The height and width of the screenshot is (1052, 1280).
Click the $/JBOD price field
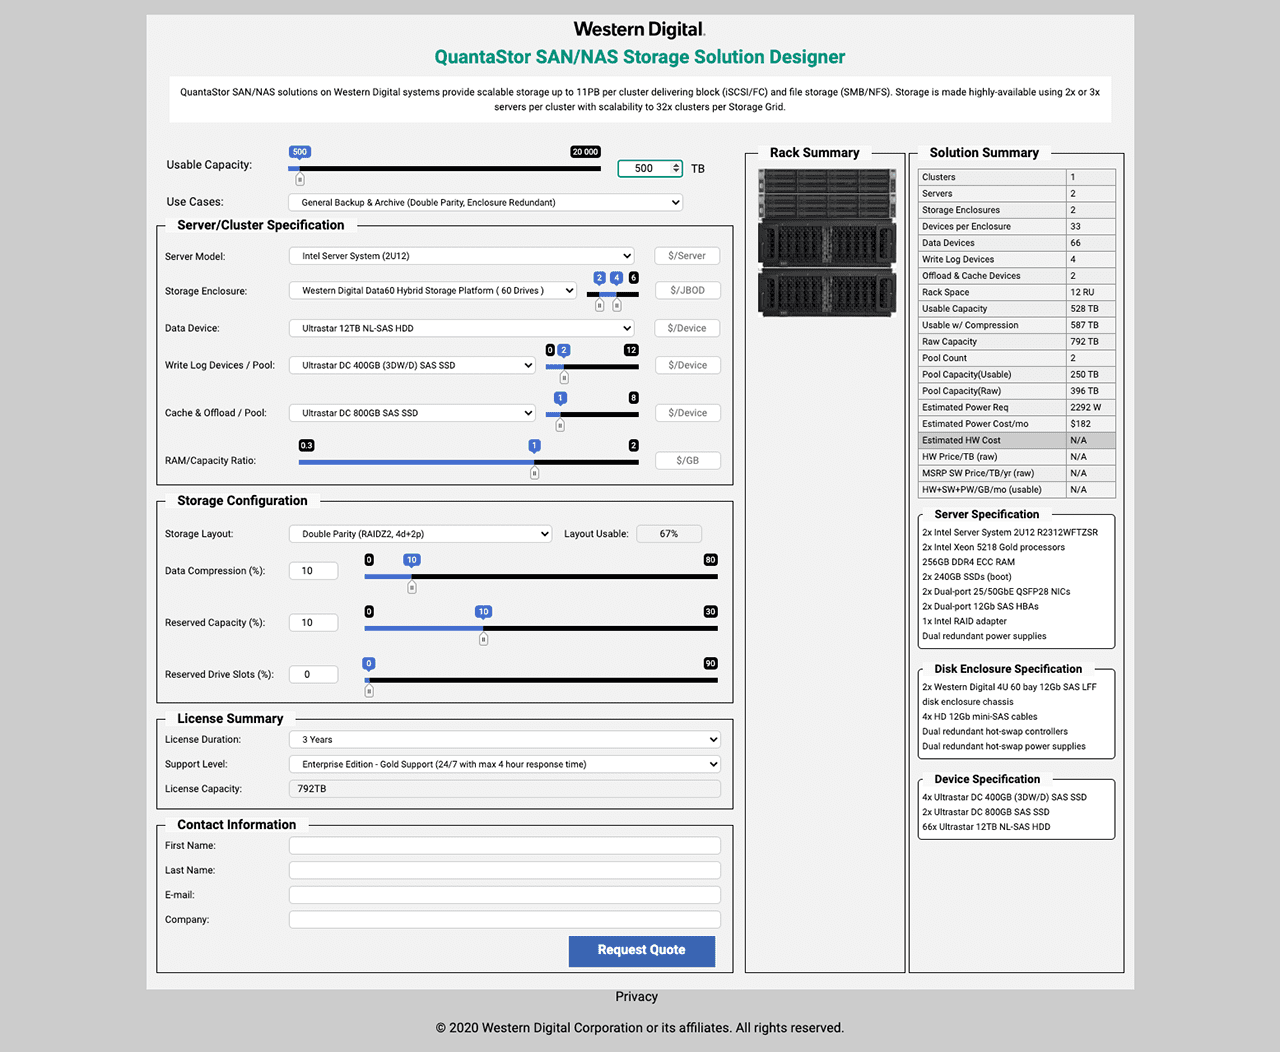click(687, 291)
